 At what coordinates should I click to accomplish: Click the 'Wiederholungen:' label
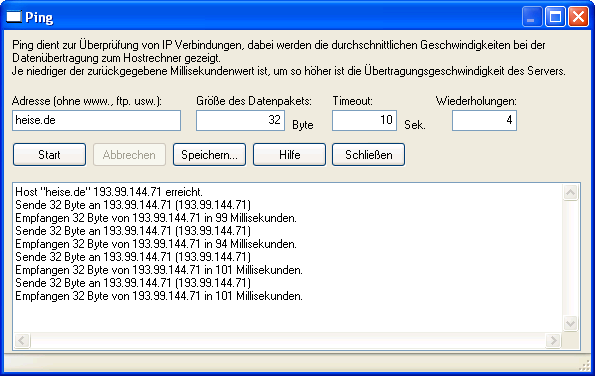(x=476, y=101)
